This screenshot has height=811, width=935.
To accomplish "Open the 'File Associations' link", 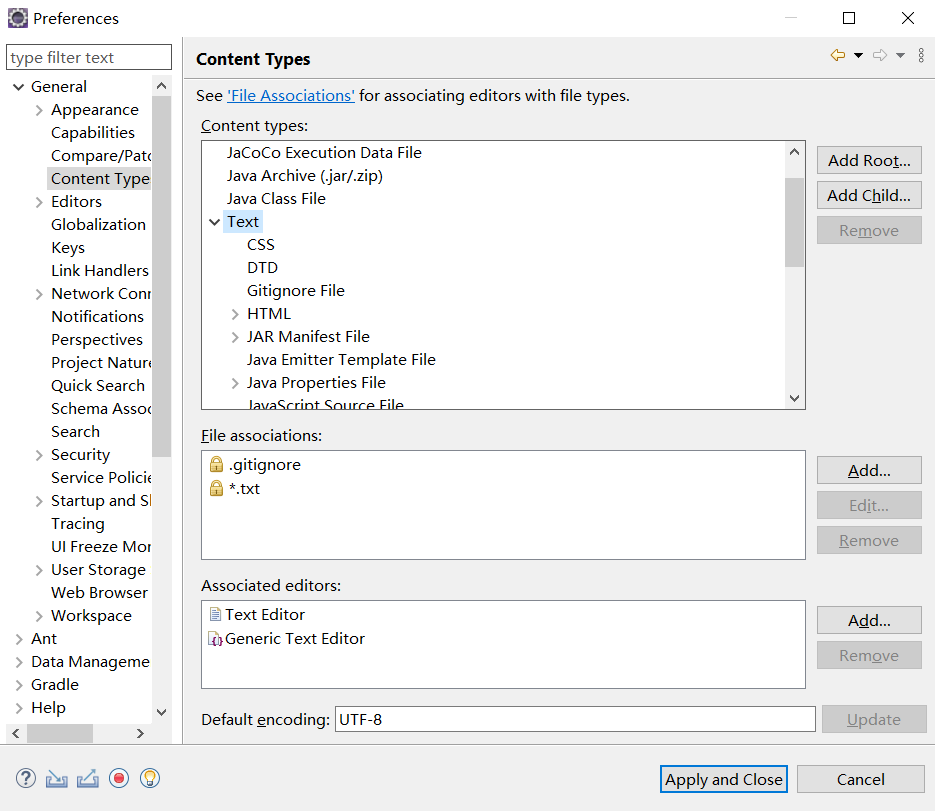I will pos(291,96).
